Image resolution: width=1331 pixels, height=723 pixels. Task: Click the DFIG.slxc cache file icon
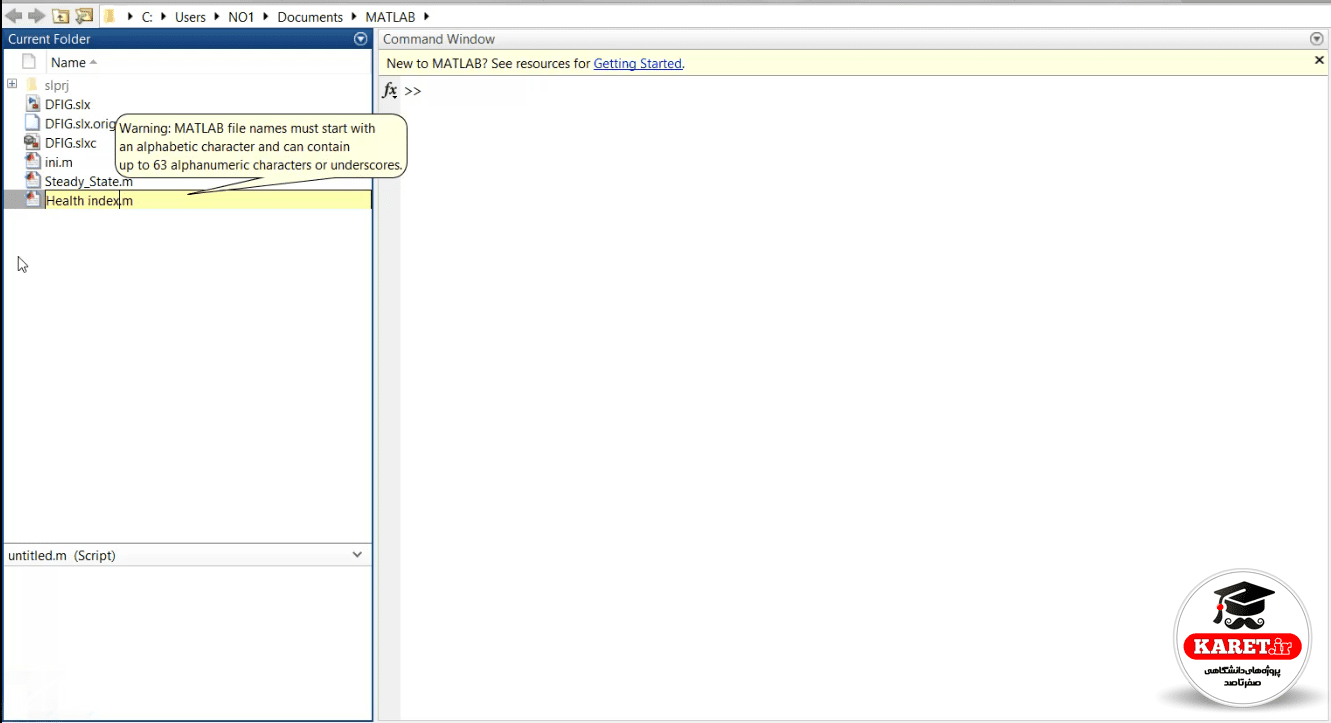(x=32, y=142)
